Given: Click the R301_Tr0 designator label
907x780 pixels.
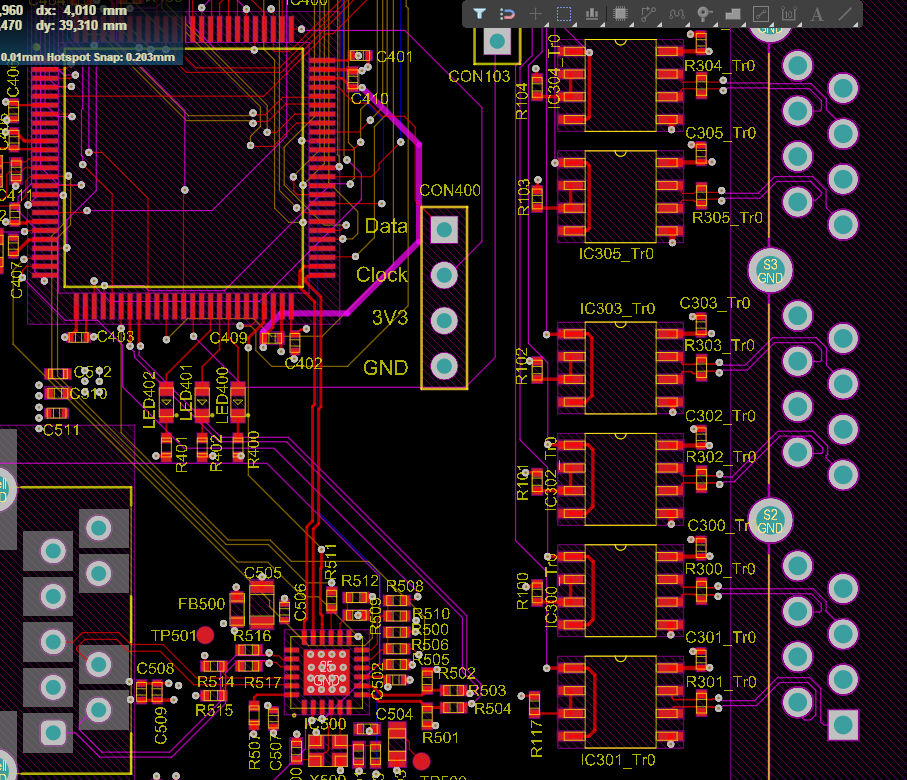Looking at the screenshot, I should click(721, 682).
